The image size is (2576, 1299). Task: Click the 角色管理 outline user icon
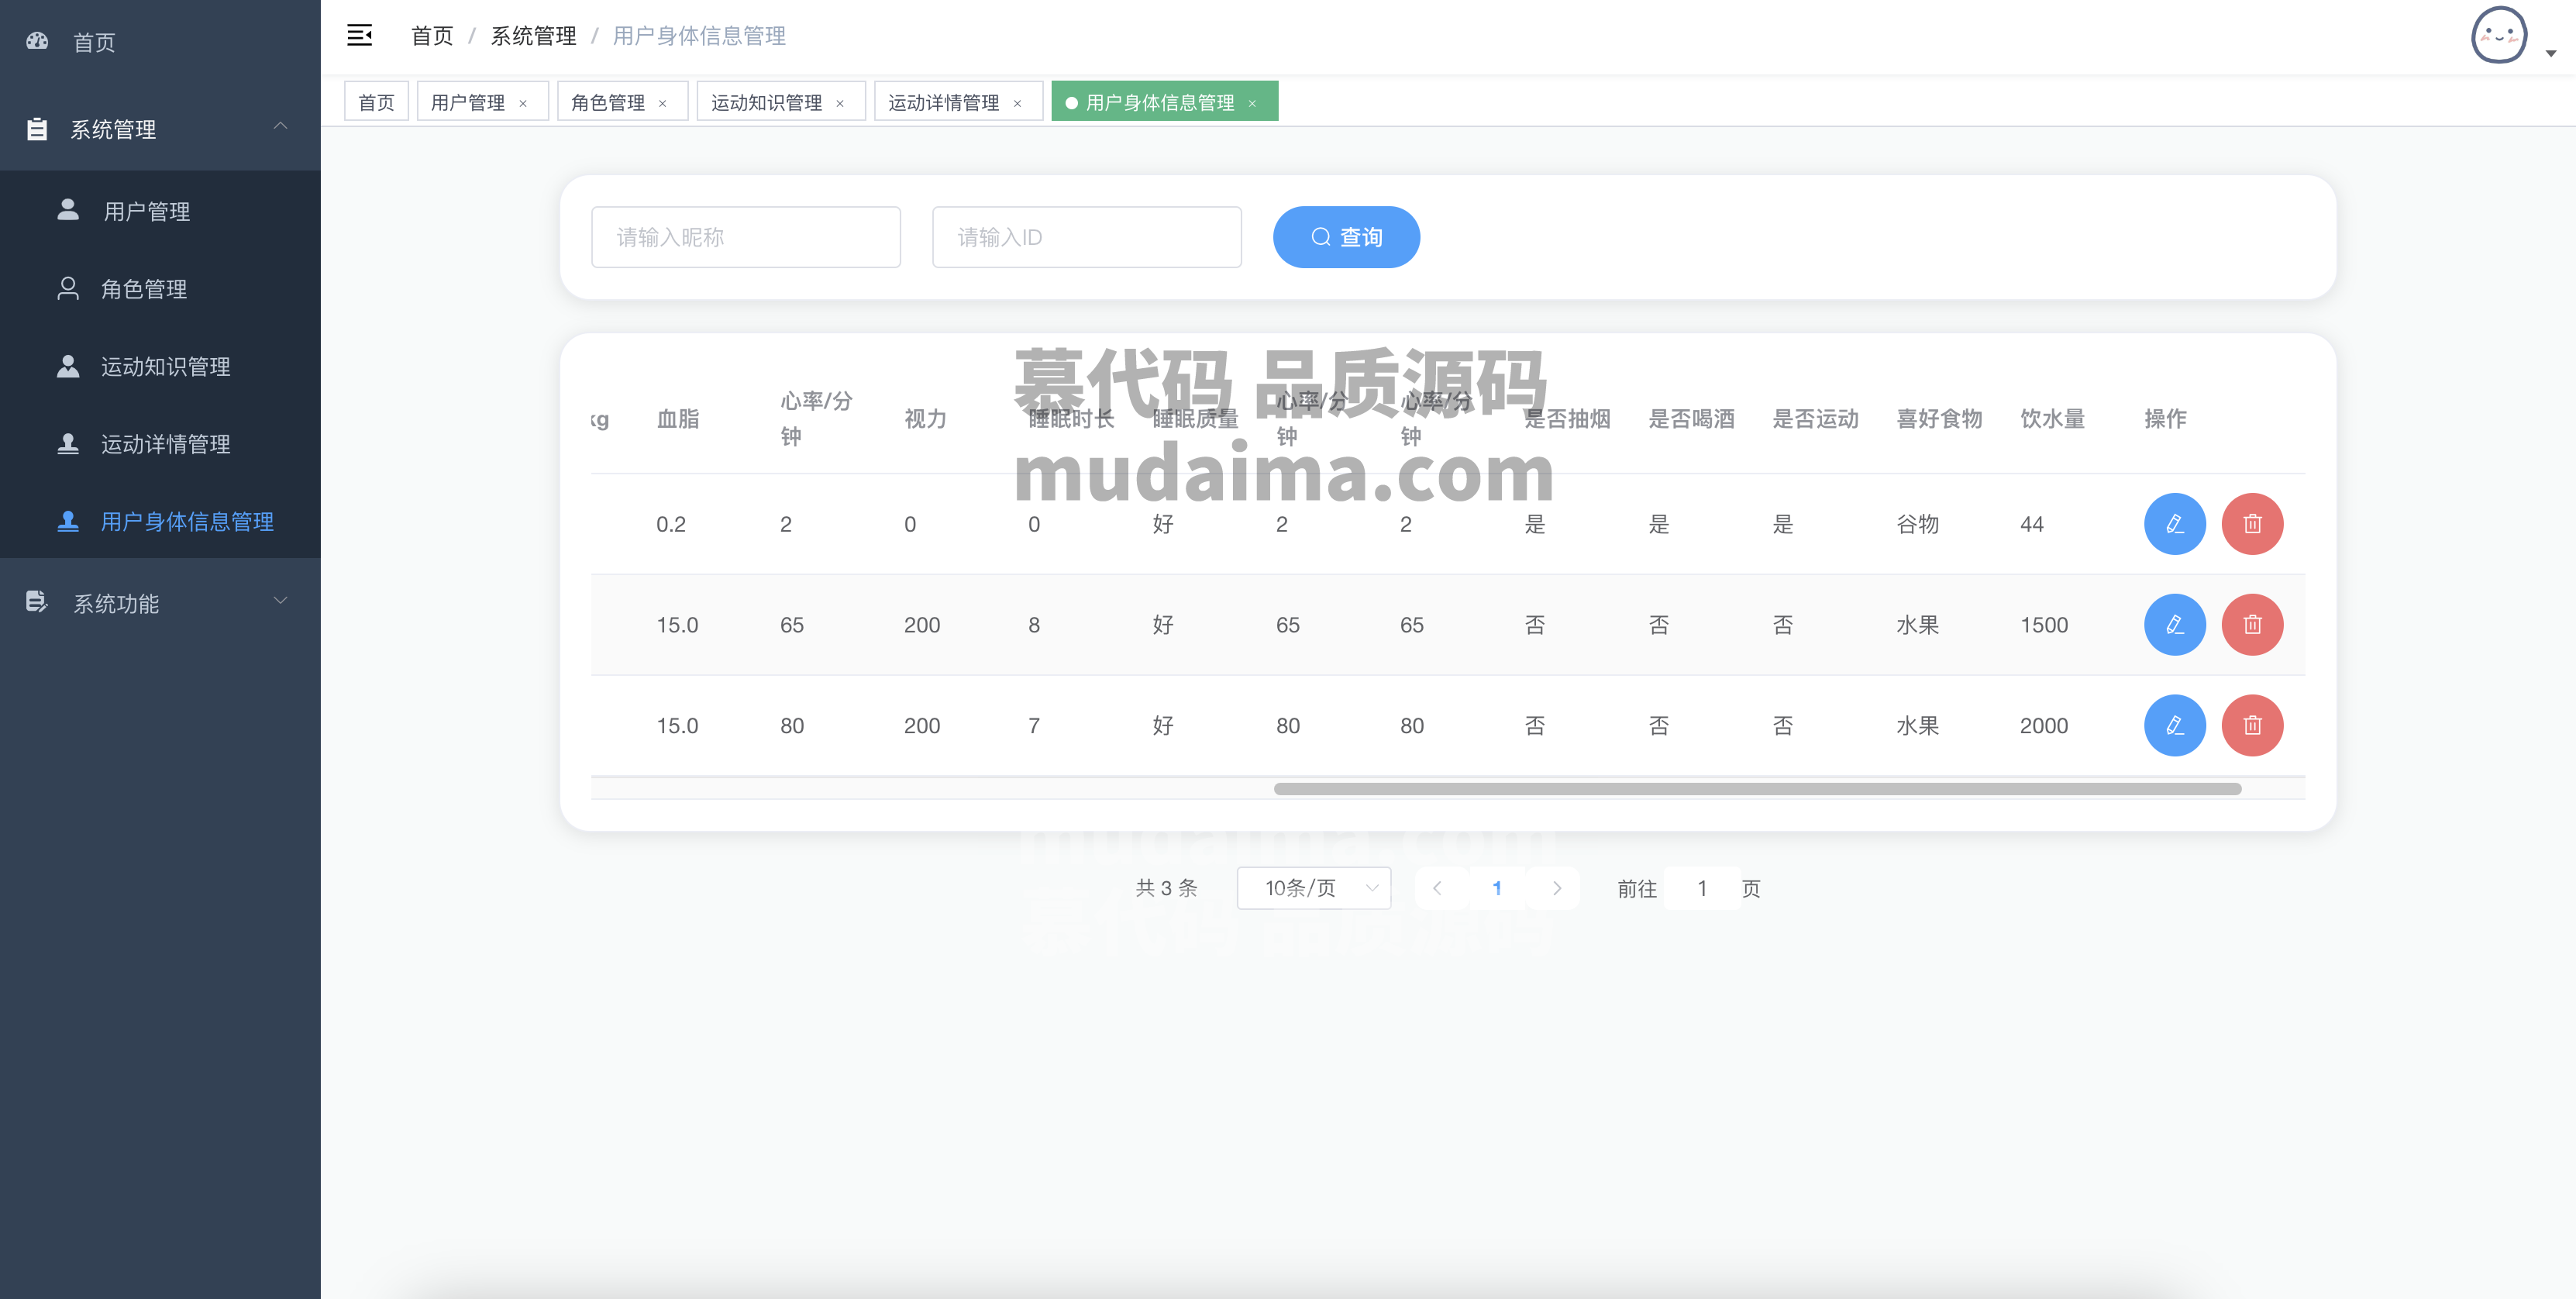[x=68, y=288]
